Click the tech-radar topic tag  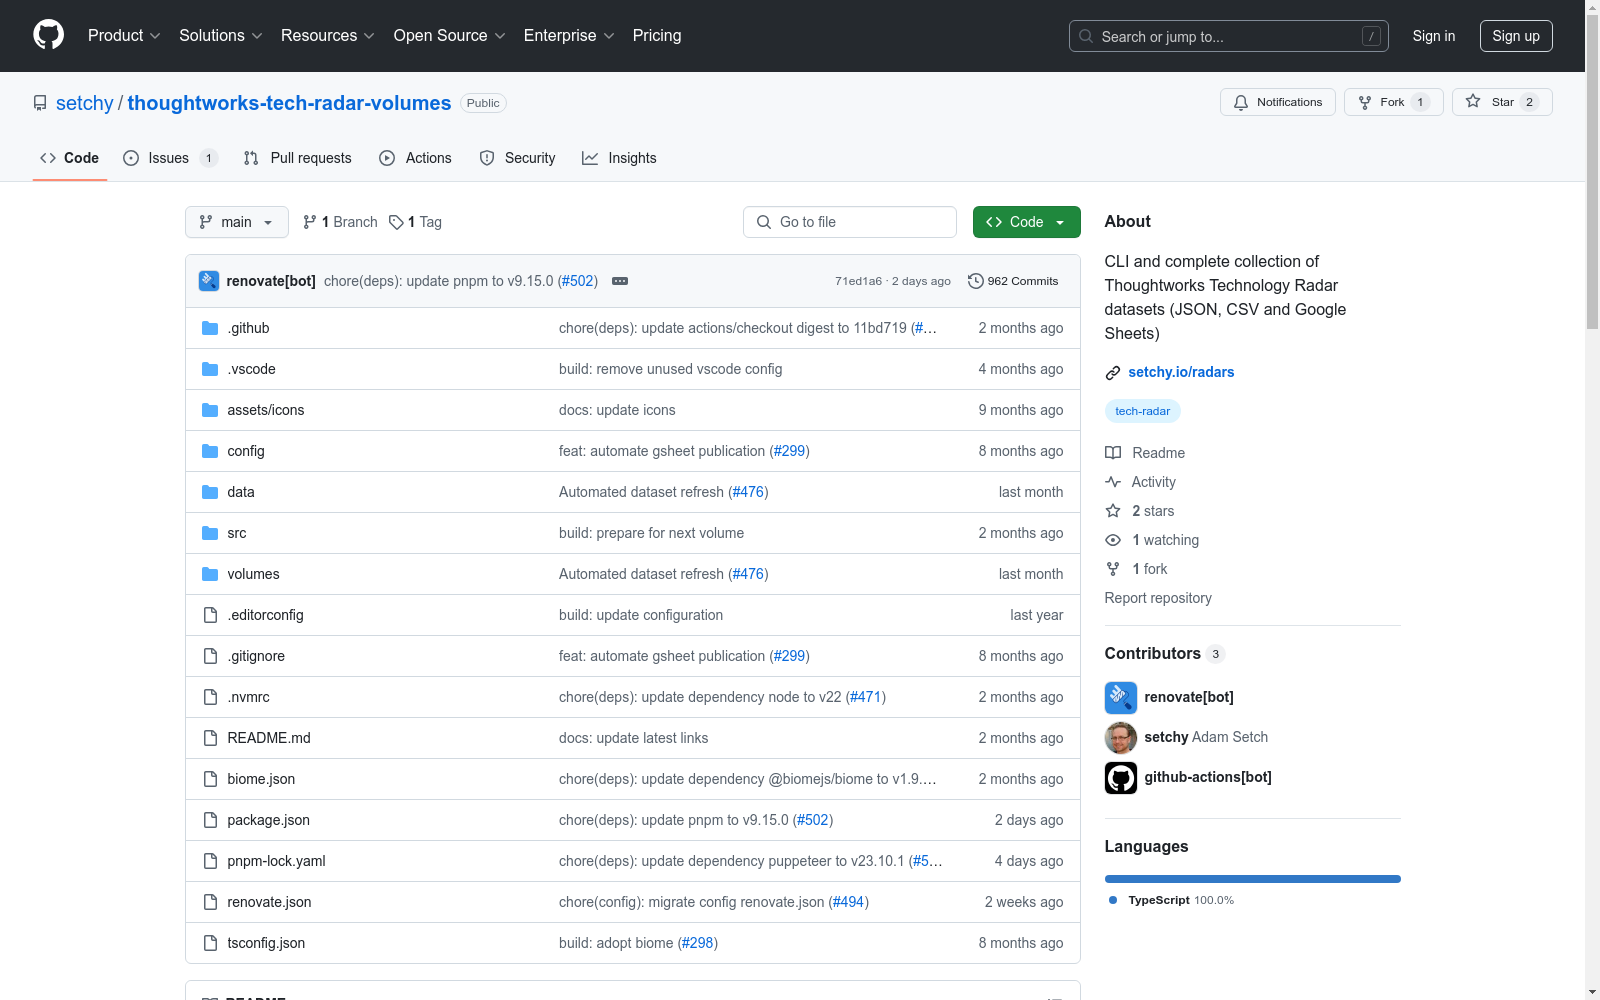[1143, 411]
